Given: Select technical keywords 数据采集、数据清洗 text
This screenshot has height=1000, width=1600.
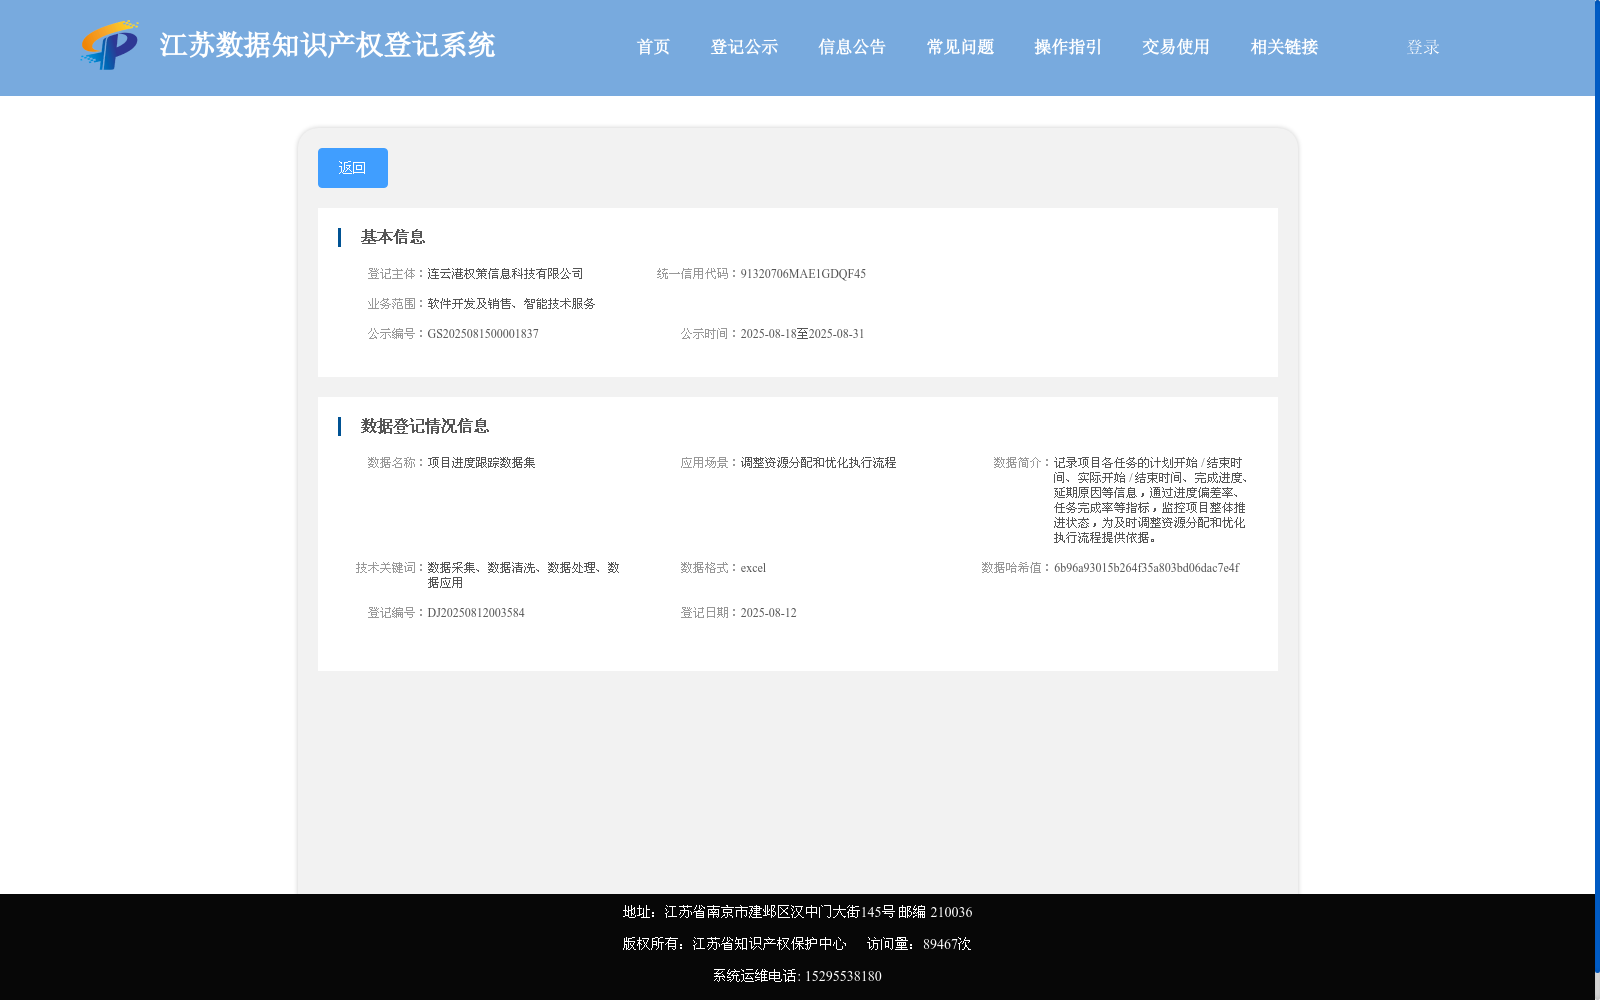Looking at the screenshot, I should (x=523, y=575).
